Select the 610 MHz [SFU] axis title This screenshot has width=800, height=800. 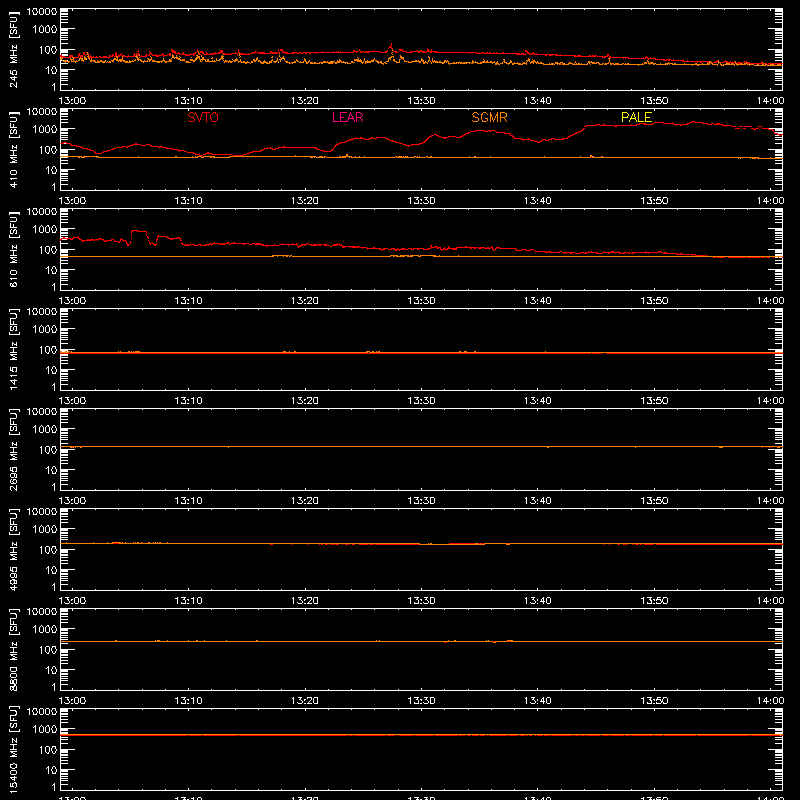coord(13,249)
